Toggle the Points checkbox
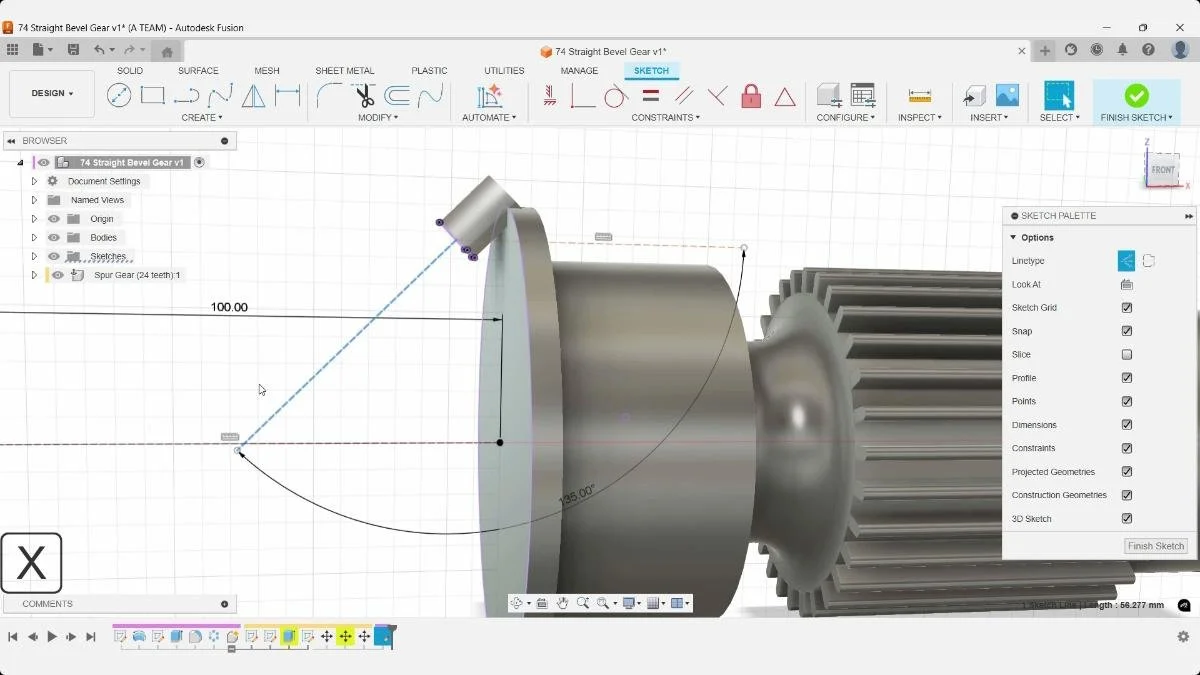This screenshot has height=675, width=1200. [1127, 401]
